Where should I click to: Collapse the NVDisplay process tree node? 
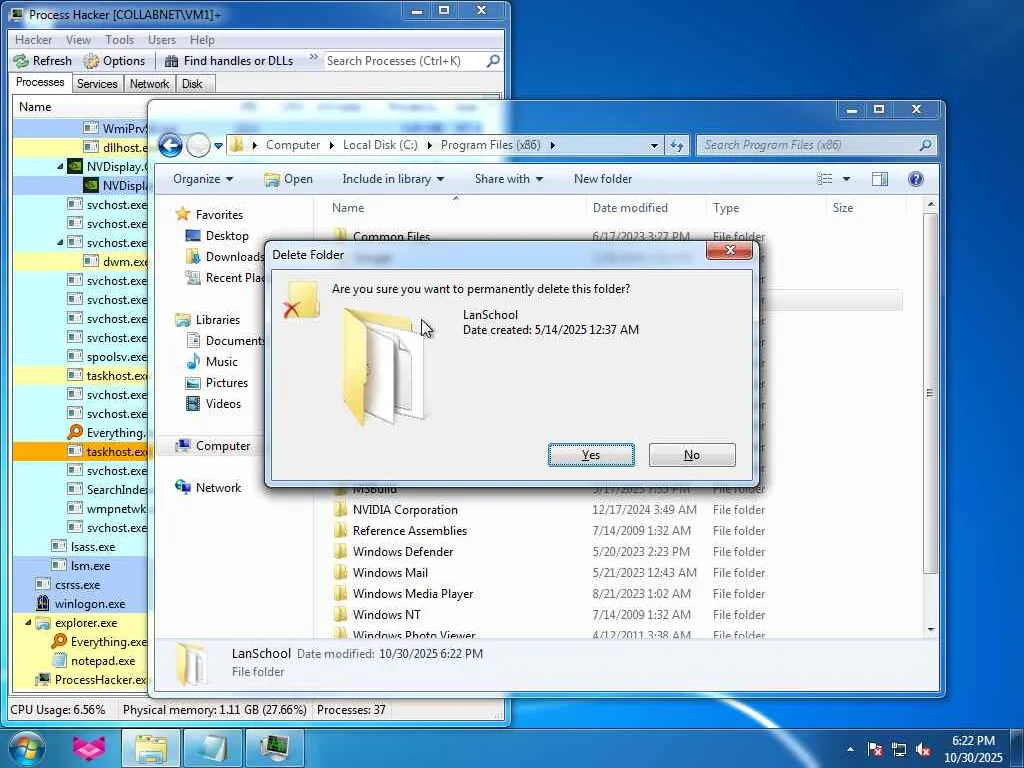pyautogui.click(x=59, y=167)
